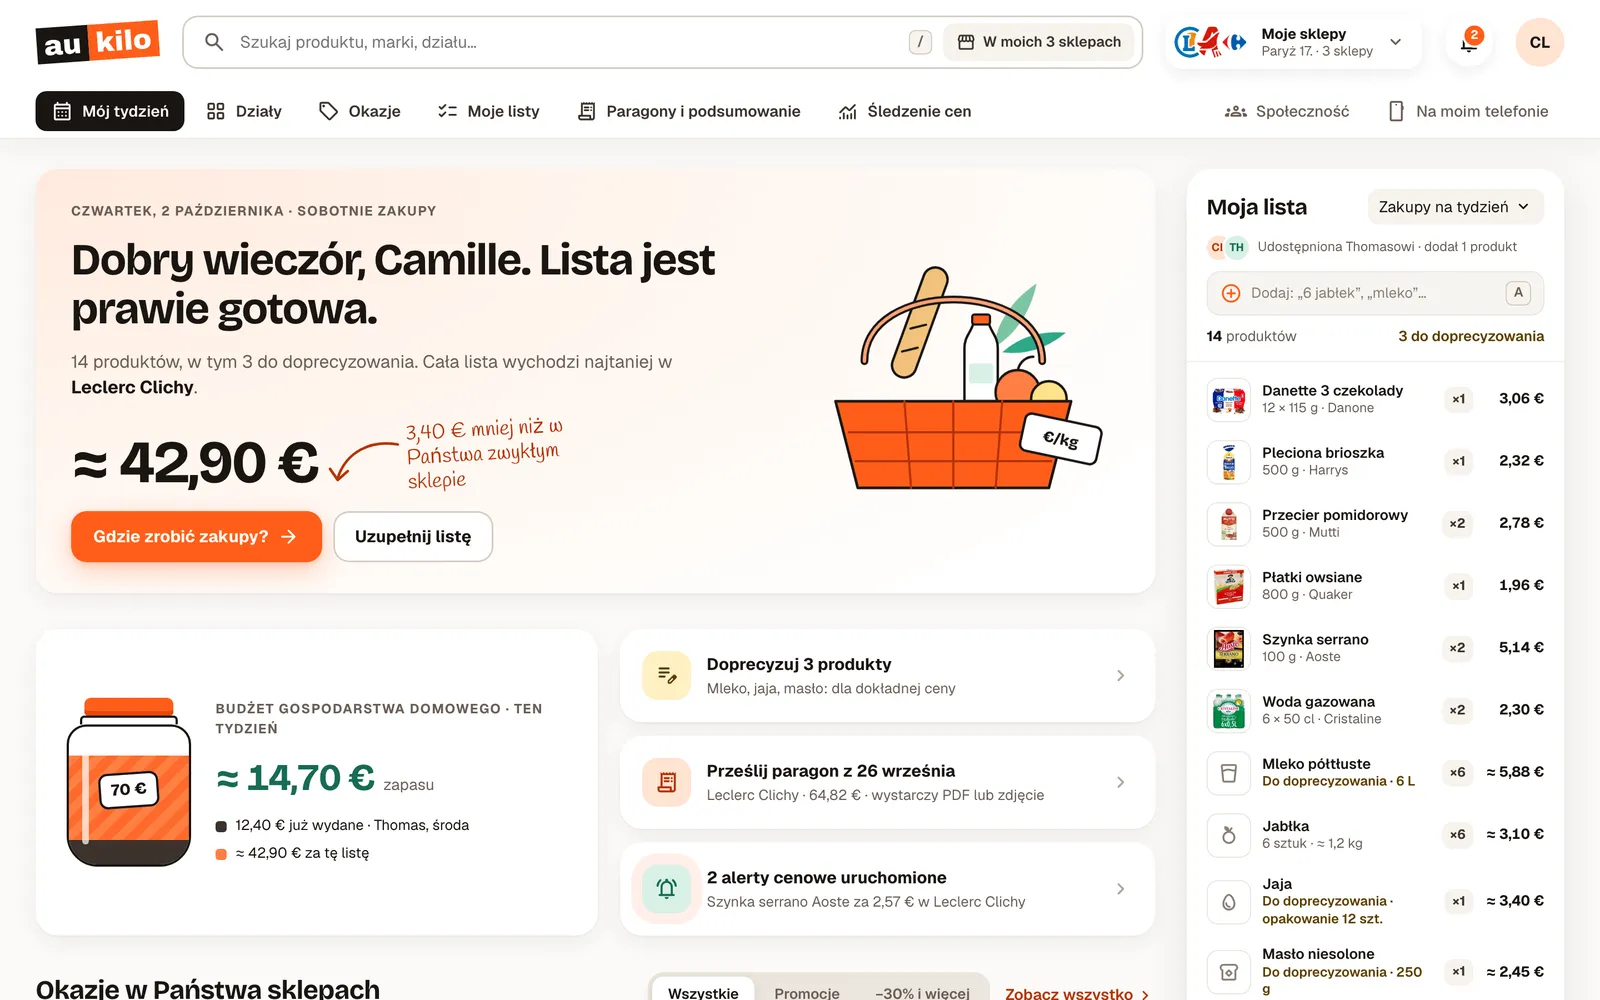Click the Szynka serrano product icon
This screenshot has height=1000, width=1600.
pyautogui.click(x=1229, y=648)
